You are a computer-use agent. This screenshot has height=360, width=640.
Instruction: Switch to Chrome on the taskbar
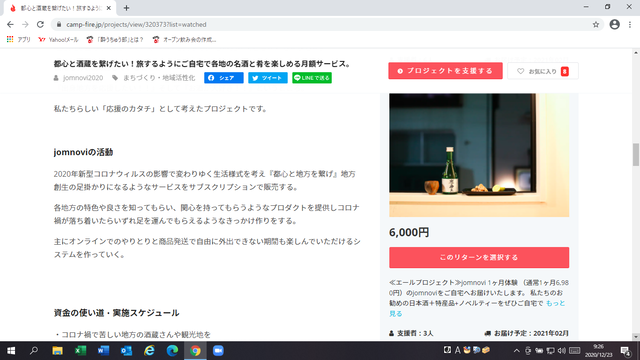coord(195,351)
